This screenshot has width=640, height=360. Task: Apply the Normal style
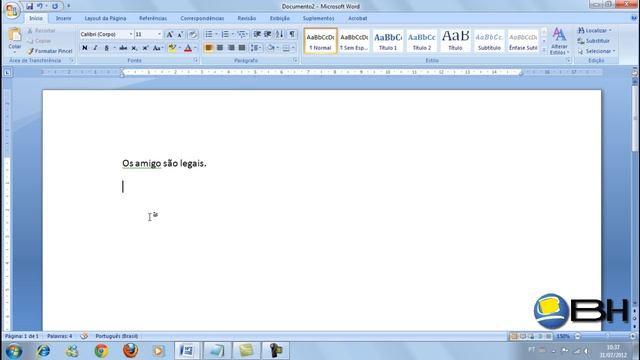pos(320,41)
